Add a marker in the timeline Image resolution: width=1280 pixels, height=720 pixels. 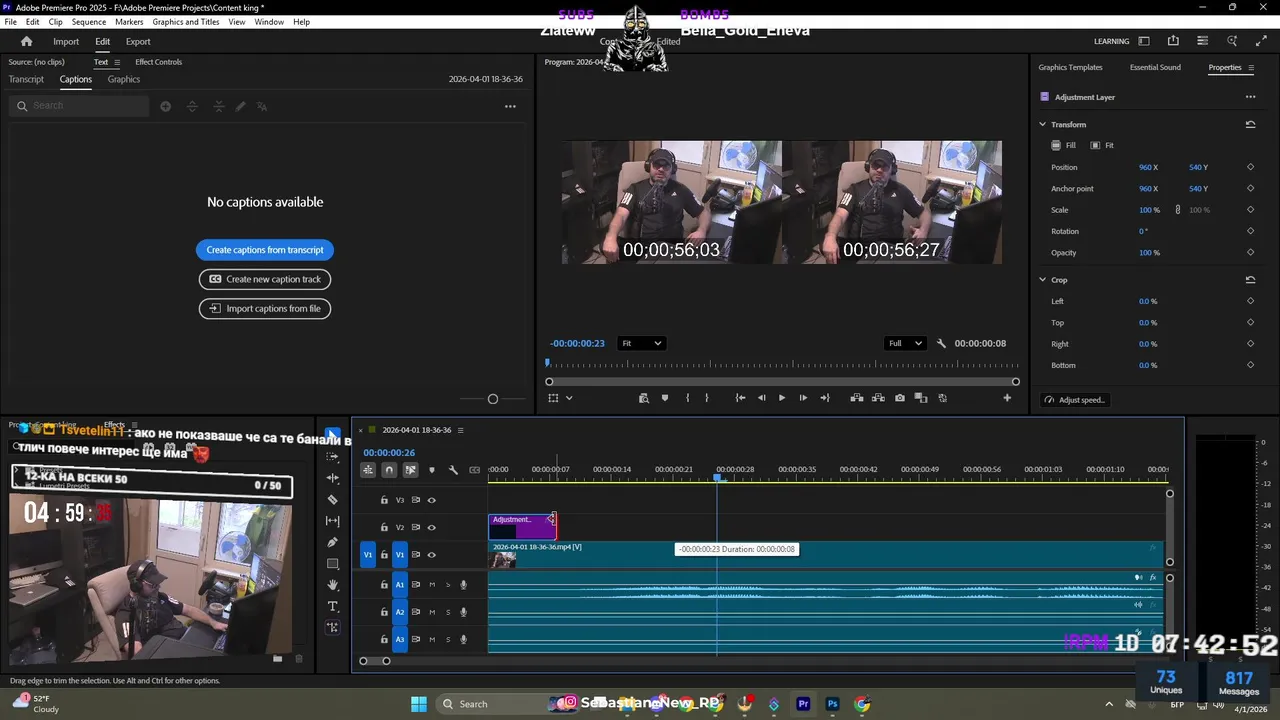coord(432,470)
